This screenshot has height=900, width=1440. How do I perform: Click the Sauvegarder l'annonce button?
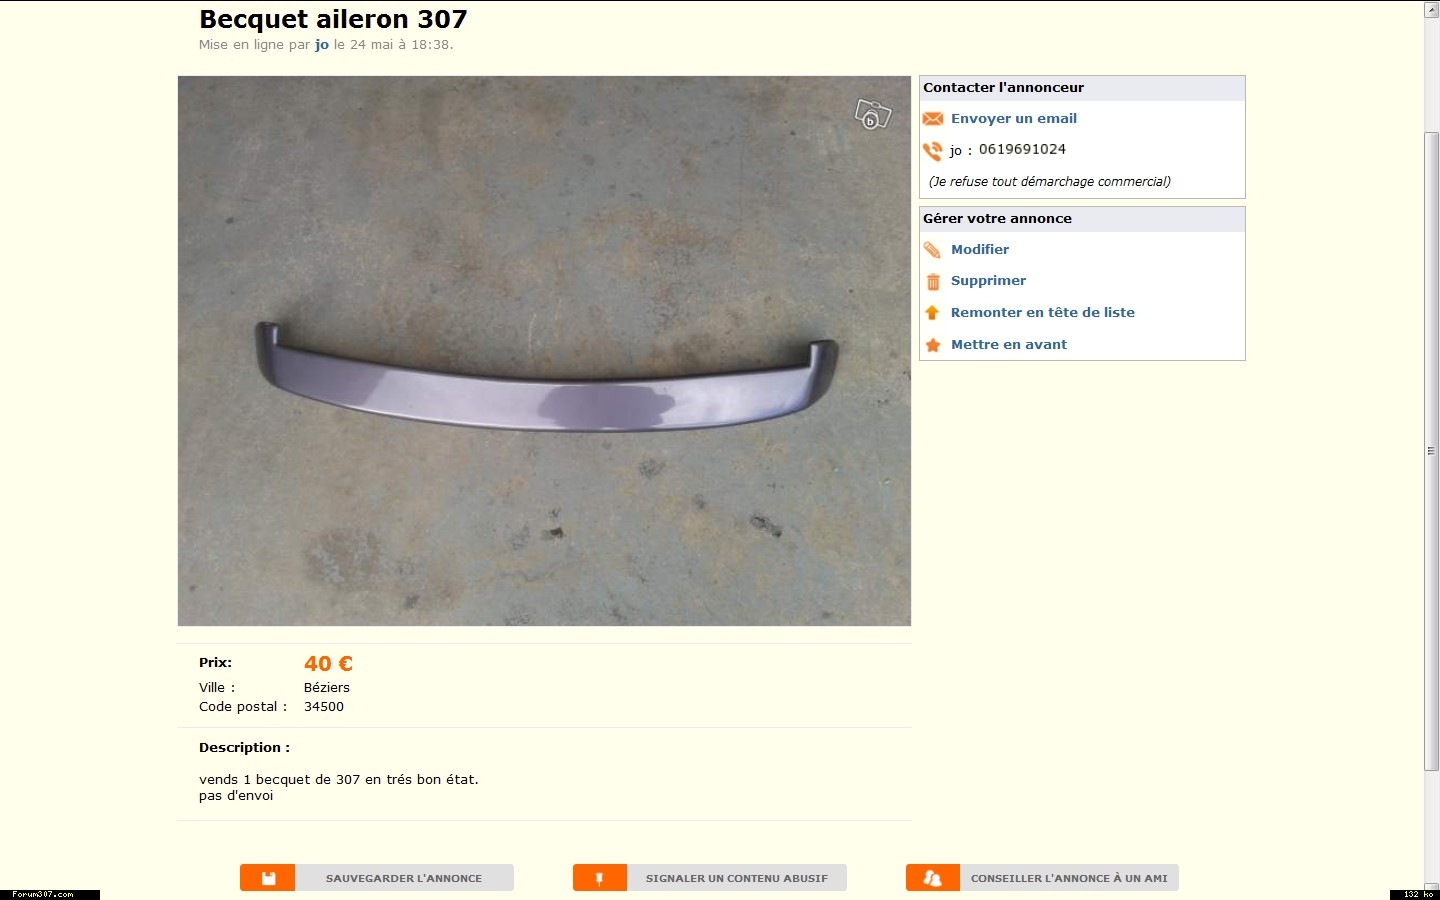377,878
